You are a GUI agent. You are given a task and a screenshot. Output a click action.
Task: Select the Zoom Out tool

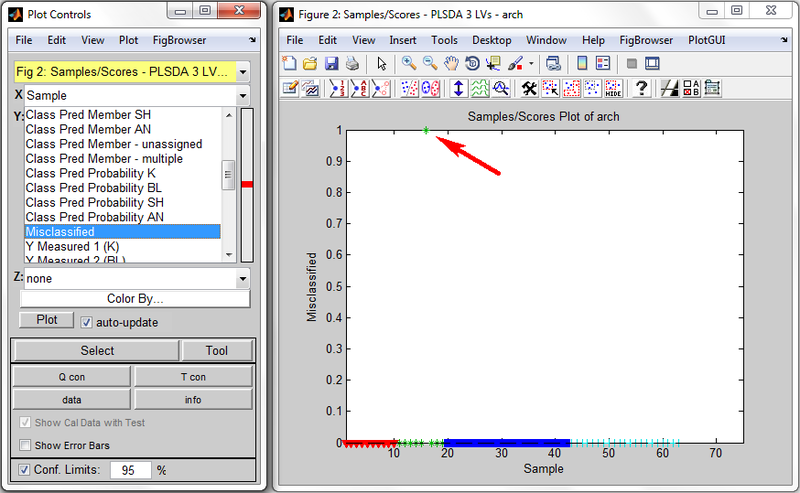coord(430,63)
